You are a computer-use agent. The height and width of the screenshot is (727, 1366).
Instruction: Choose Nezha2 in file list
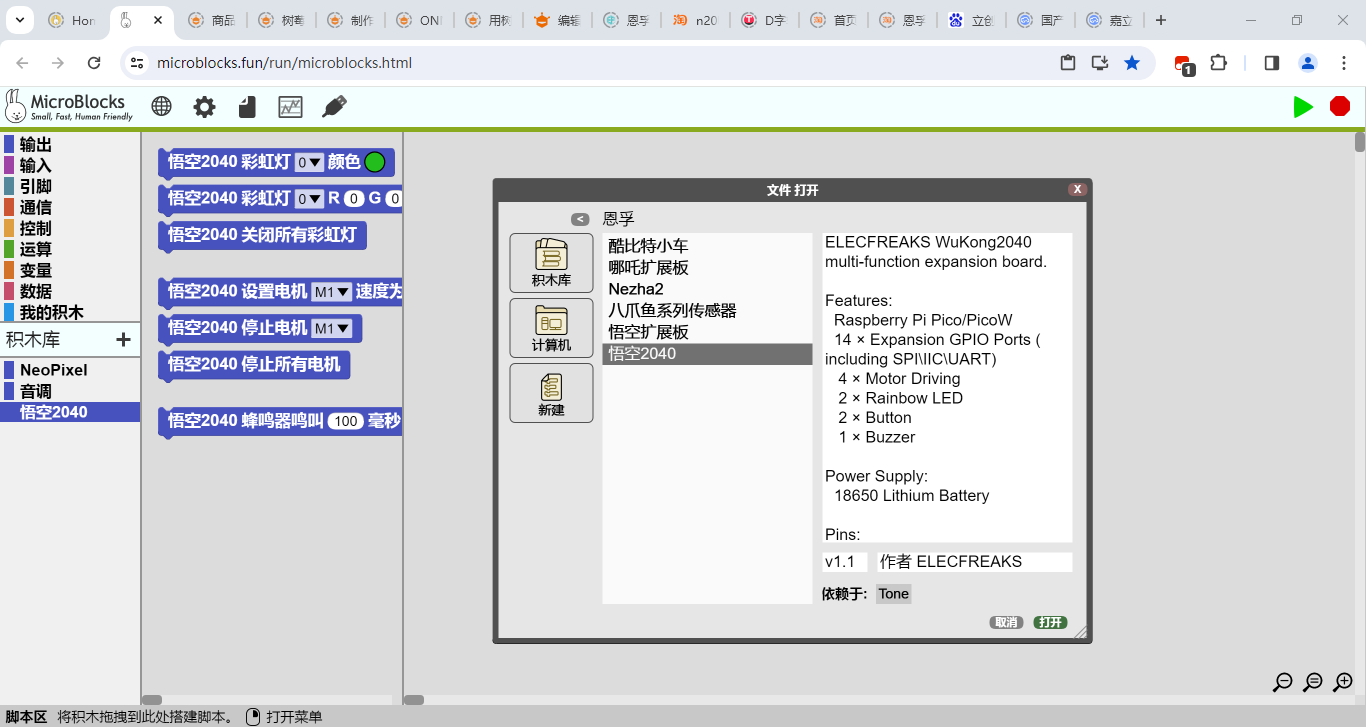pos(707,289)
